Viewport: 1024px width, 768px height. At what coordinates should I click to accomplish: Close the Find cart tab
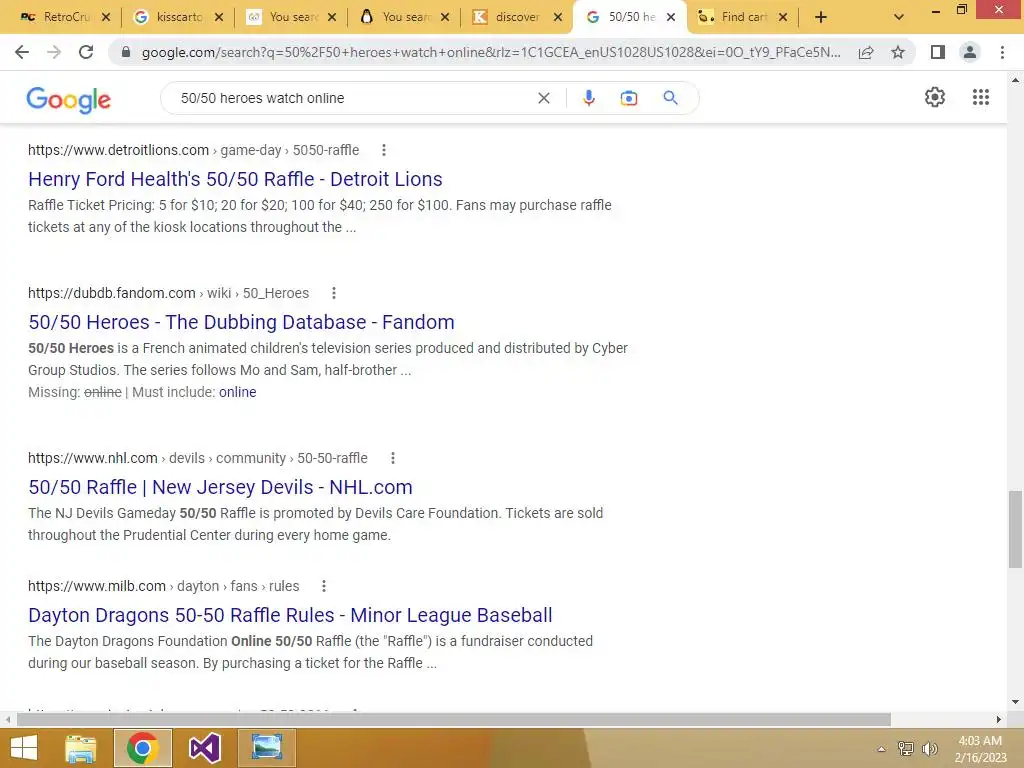(783, 17)
